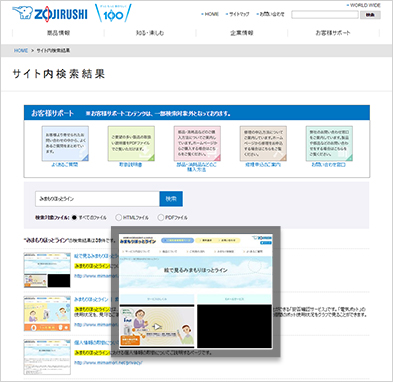Open the WORLD WIDE link

click(365, 5)
